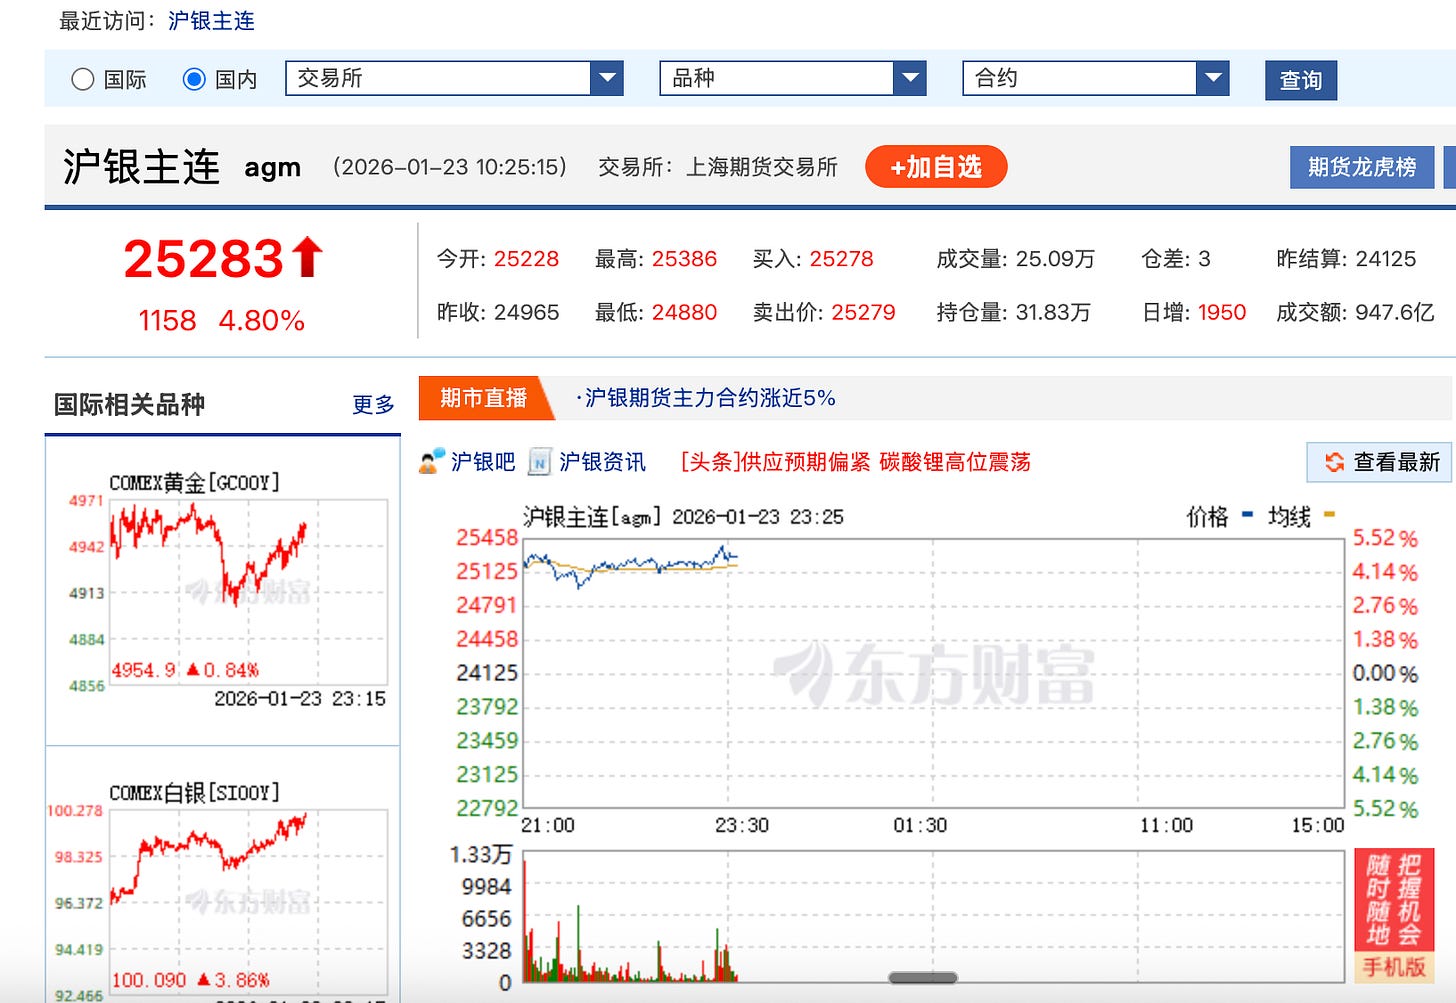The image size is (1456, 1003).
Task: Click the 最低 value 24880
Action: point(684,312)
